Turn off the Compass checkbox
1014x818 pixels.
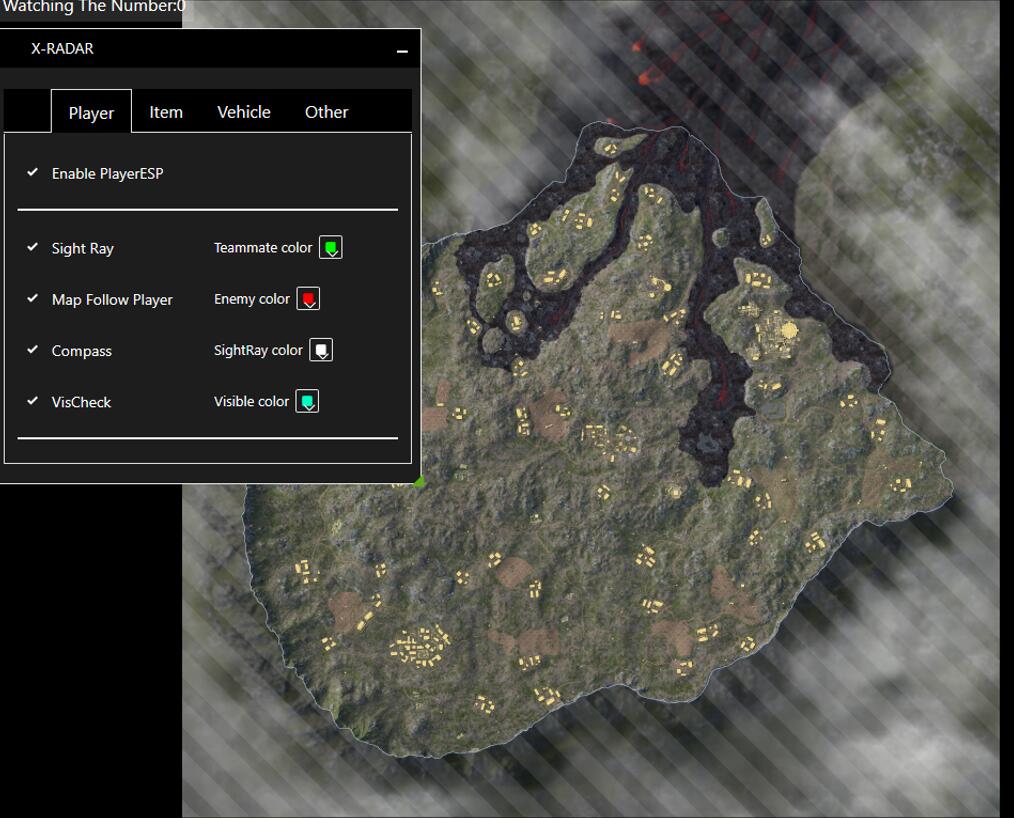tap(32, 350)
